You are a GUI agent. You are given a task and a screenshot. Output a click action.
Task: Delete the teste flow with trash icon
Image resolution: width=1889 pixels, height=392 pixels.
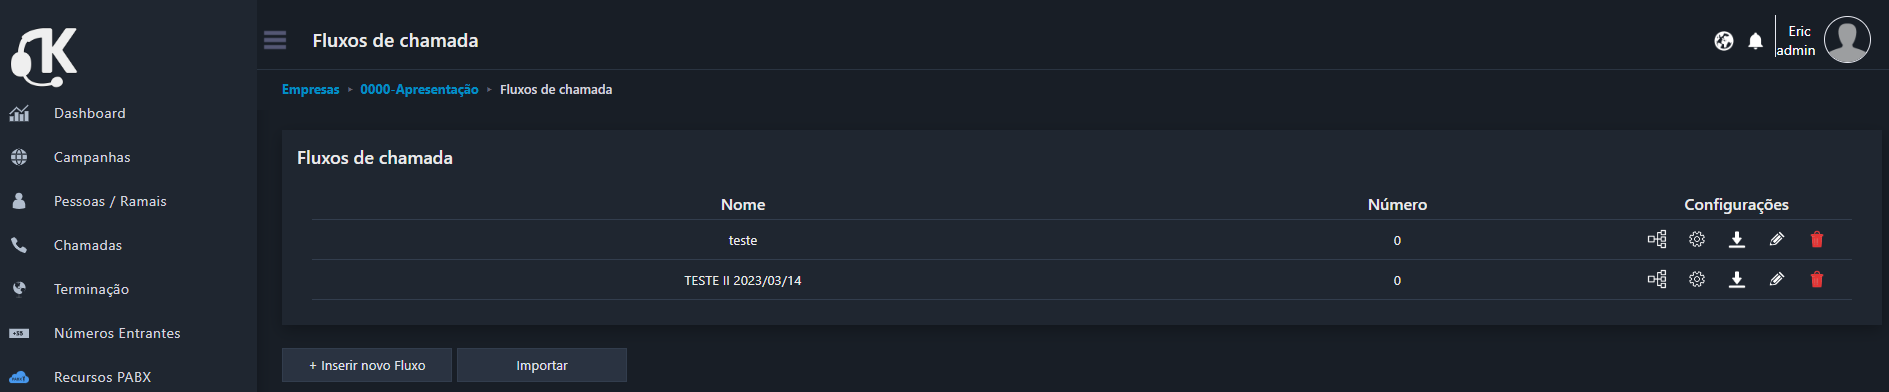click(x=1817, y=239)
